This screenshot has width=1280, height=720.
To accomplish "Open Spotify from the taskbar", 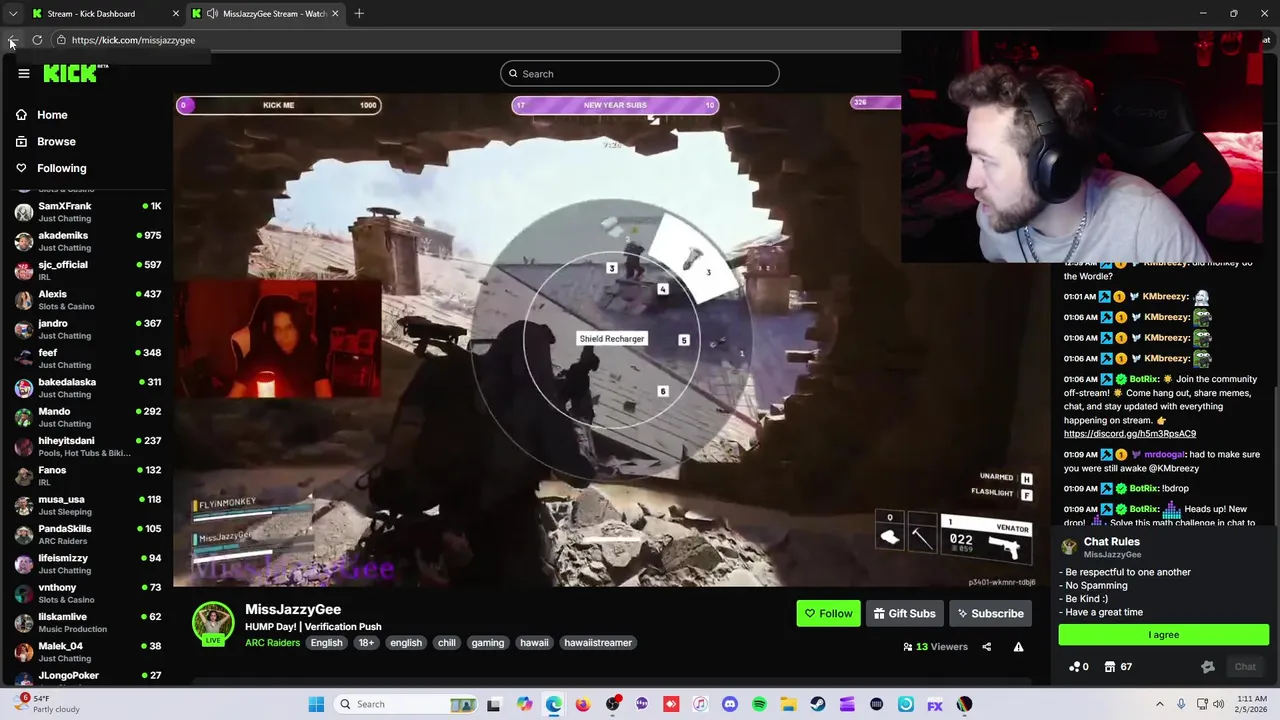I will (759, 704).
